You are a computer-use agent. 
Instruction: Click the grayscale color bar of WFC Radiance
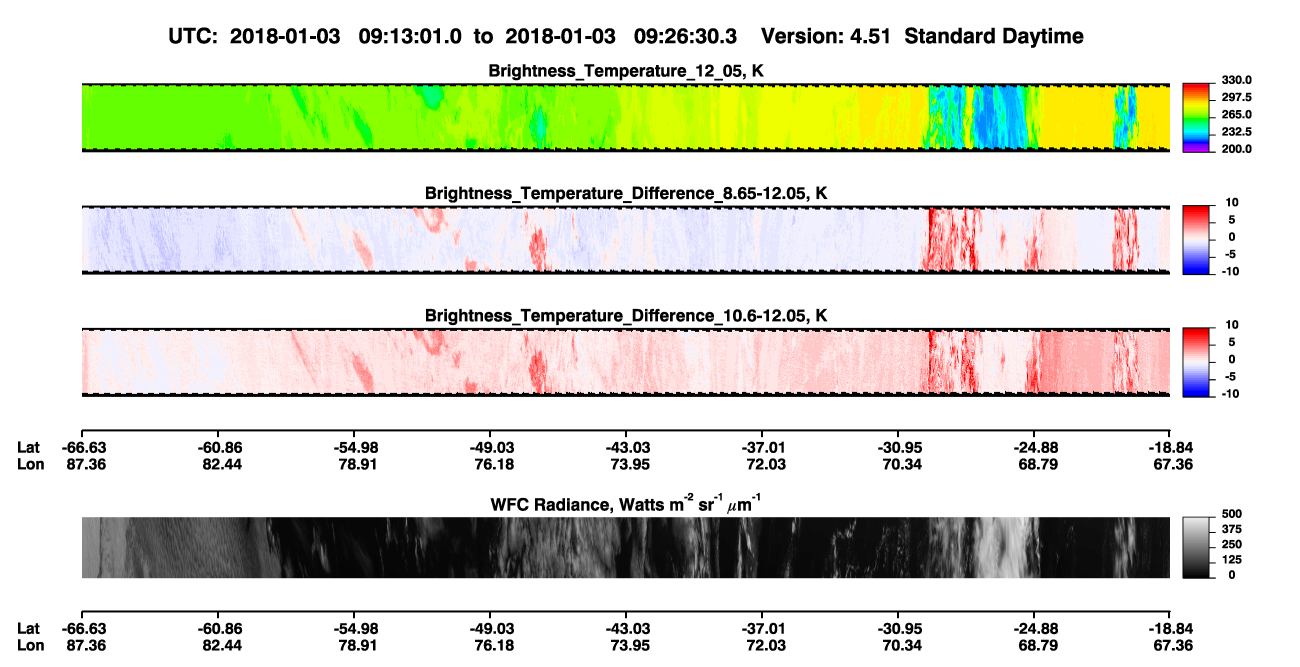(x=1196, y=548)
